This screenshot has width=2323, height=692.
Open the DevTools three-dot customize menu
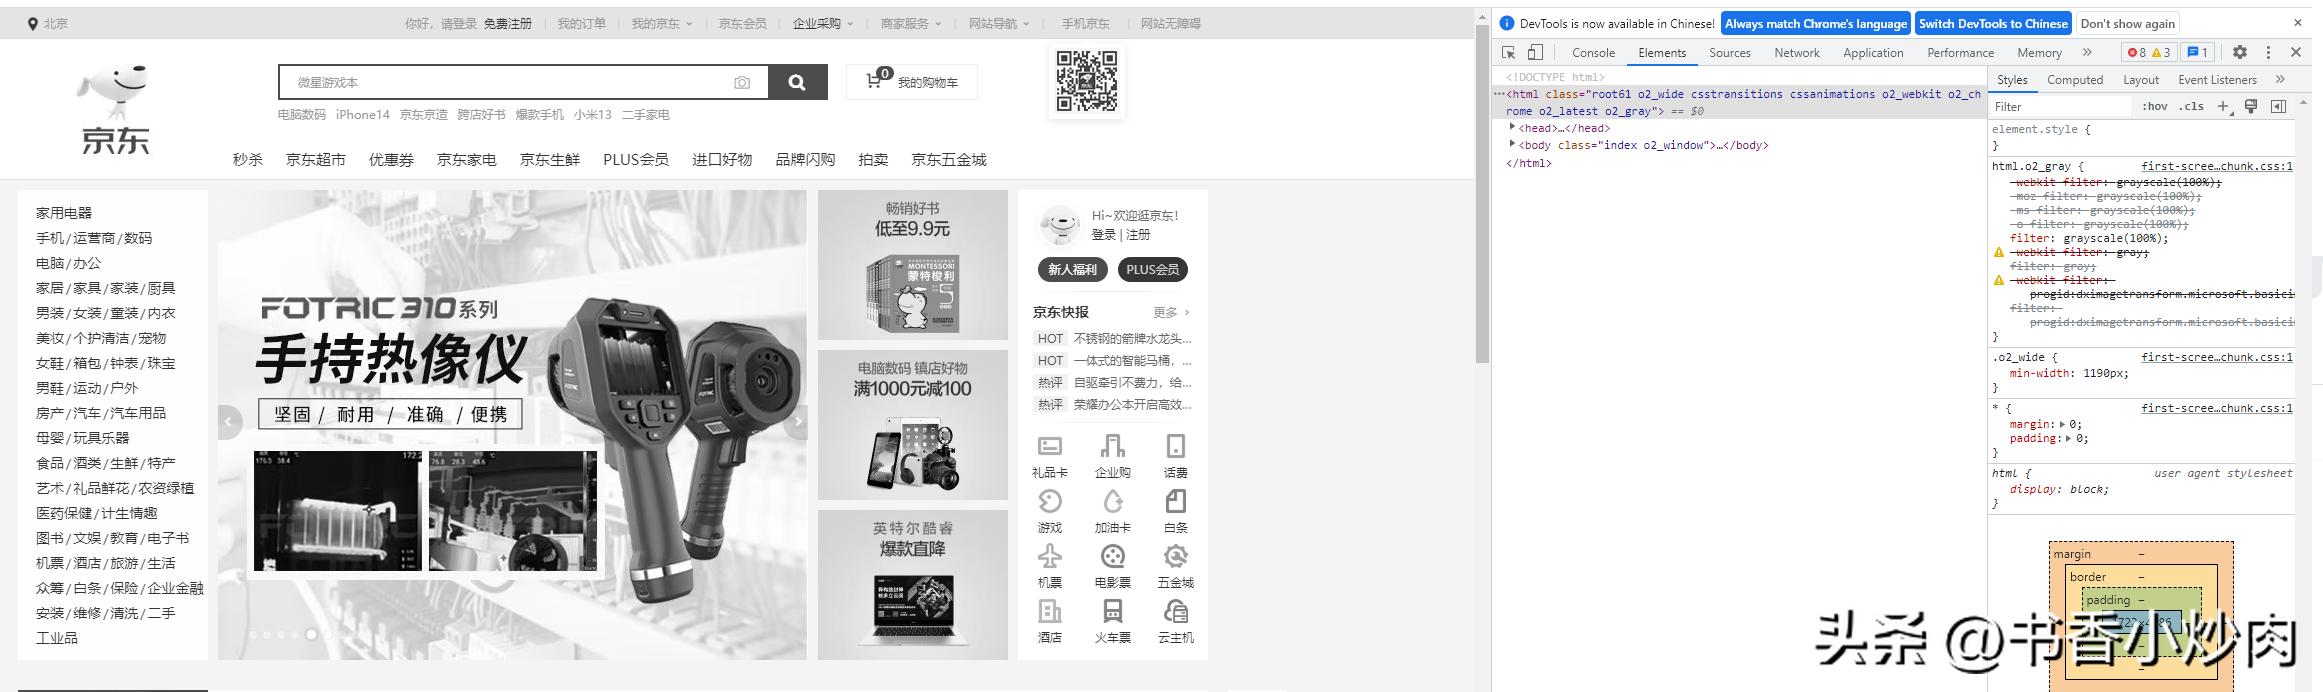coord(2268,52)
